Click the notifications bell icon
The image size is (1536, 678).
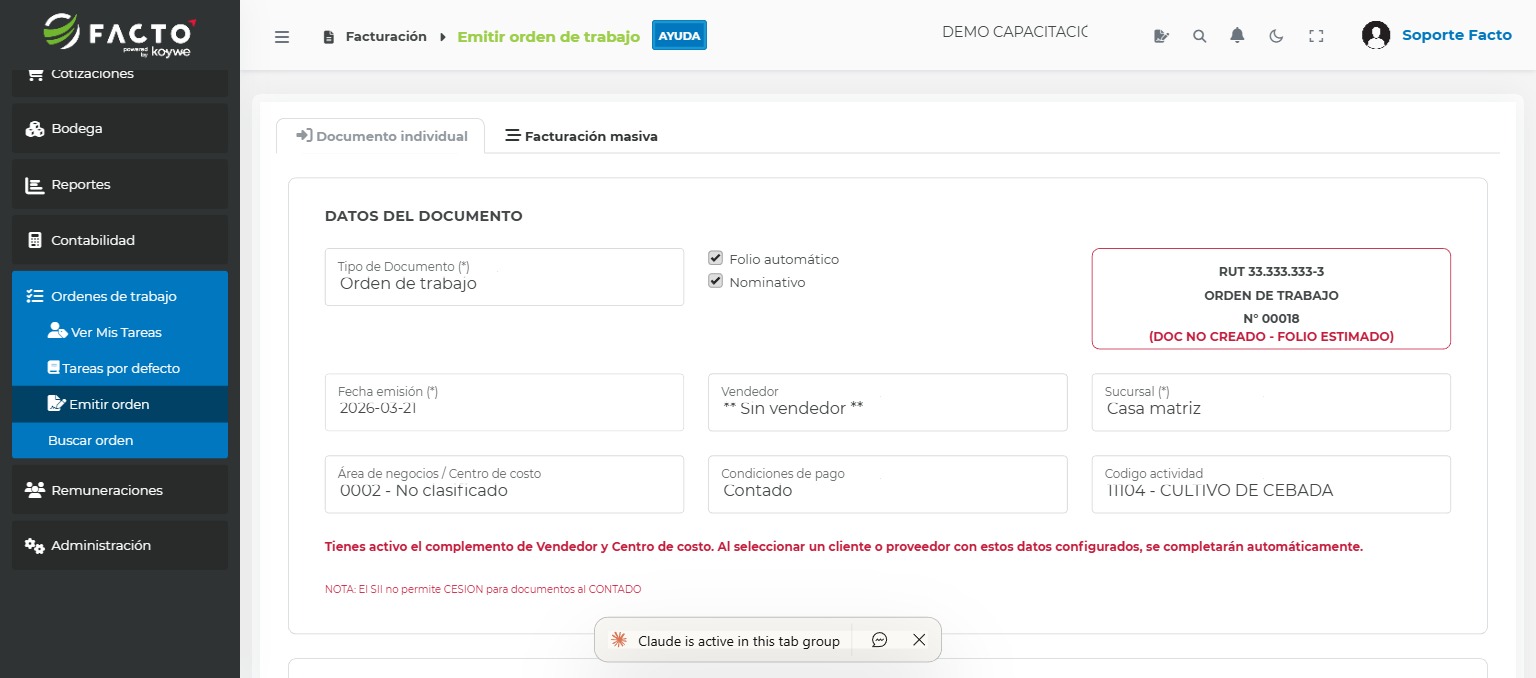(1237, 34)
